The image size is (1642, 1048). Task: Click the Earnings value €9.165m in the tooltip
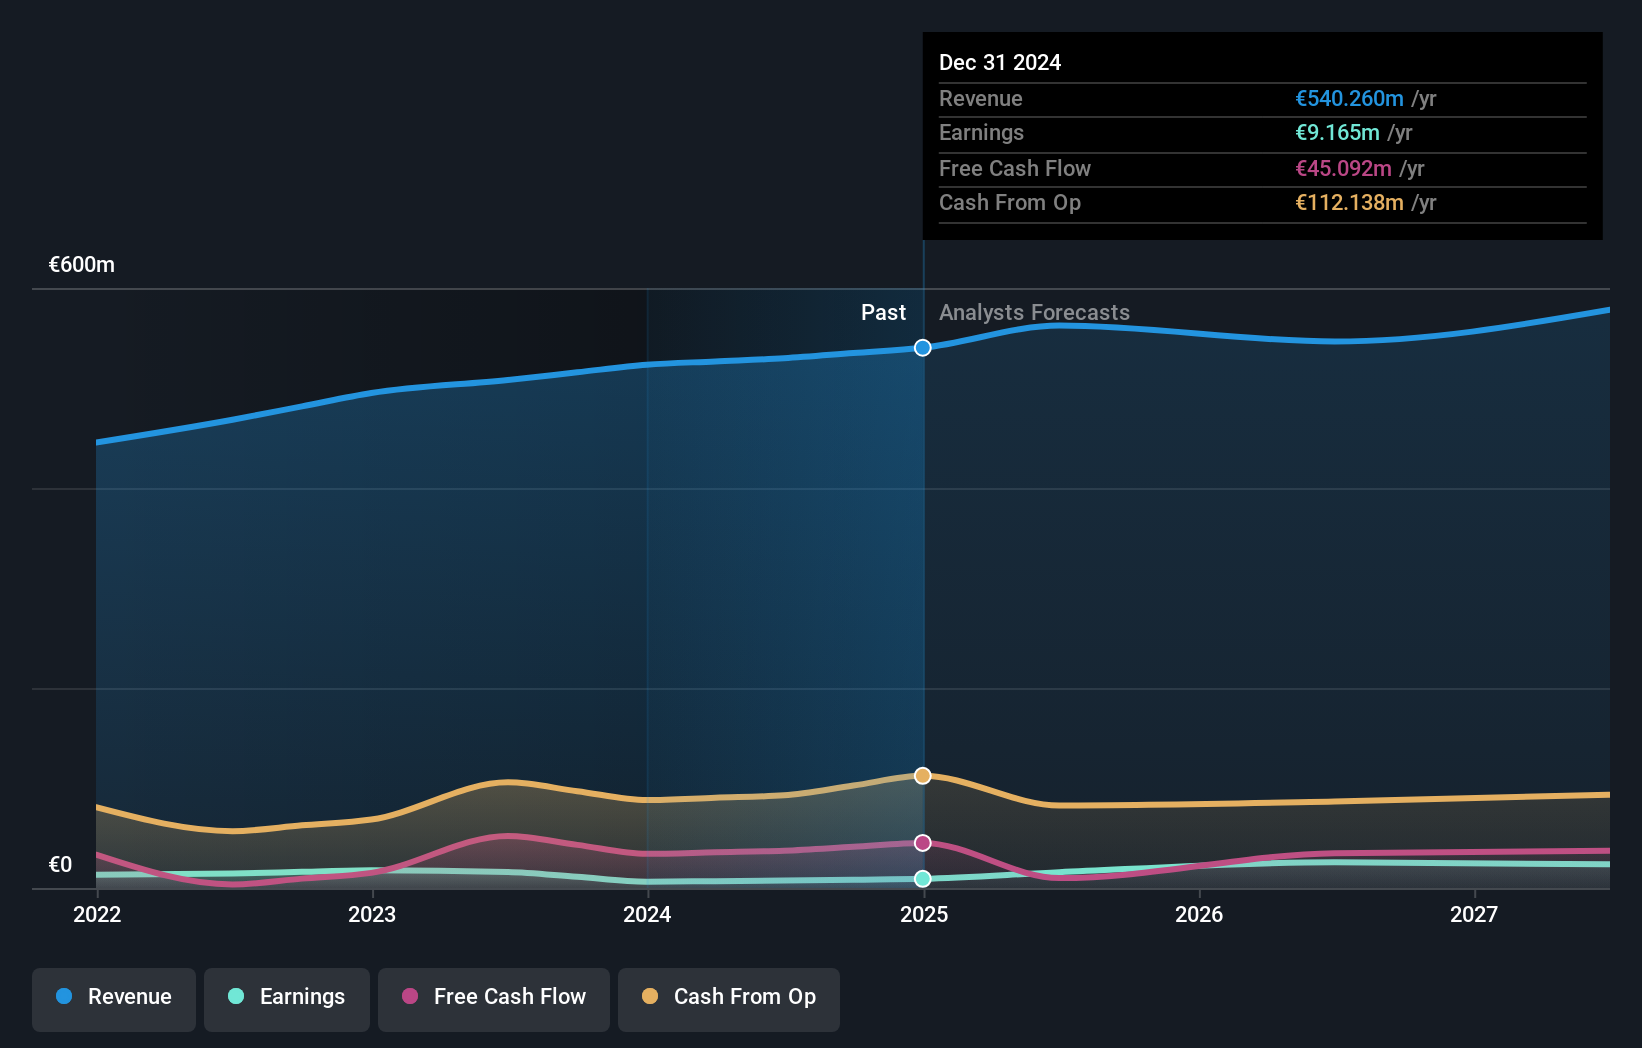click(1335, 132)
